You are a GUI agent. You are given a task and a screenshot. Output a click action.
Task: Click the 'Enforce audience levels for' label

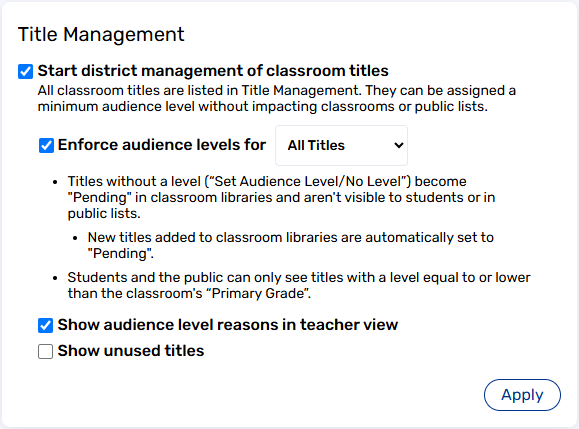[x=162, y=145]
